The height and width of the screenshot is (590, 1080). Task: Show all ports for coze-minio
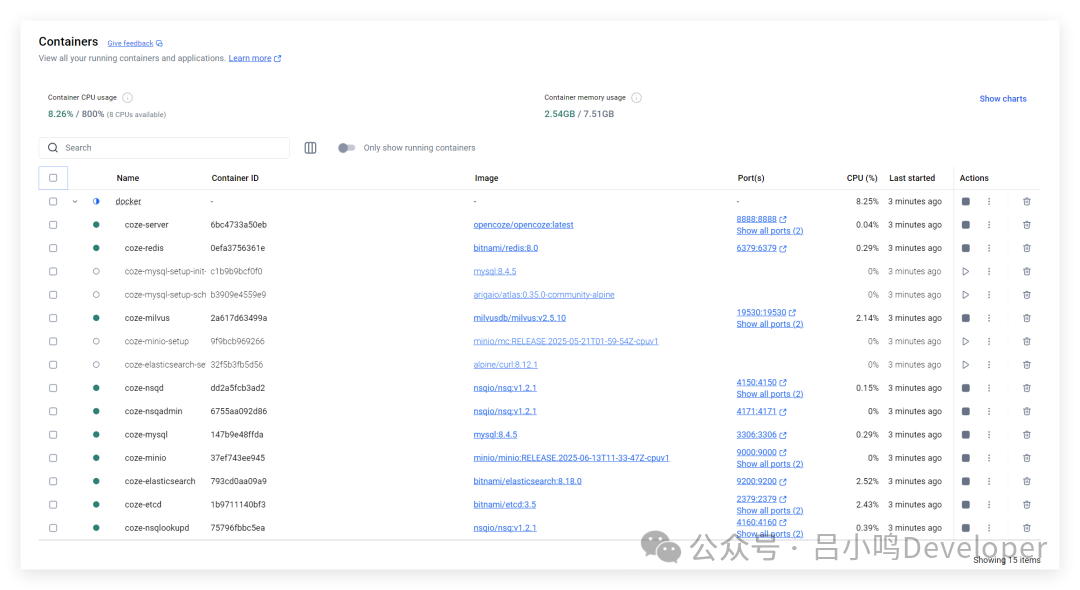point(769,464)
